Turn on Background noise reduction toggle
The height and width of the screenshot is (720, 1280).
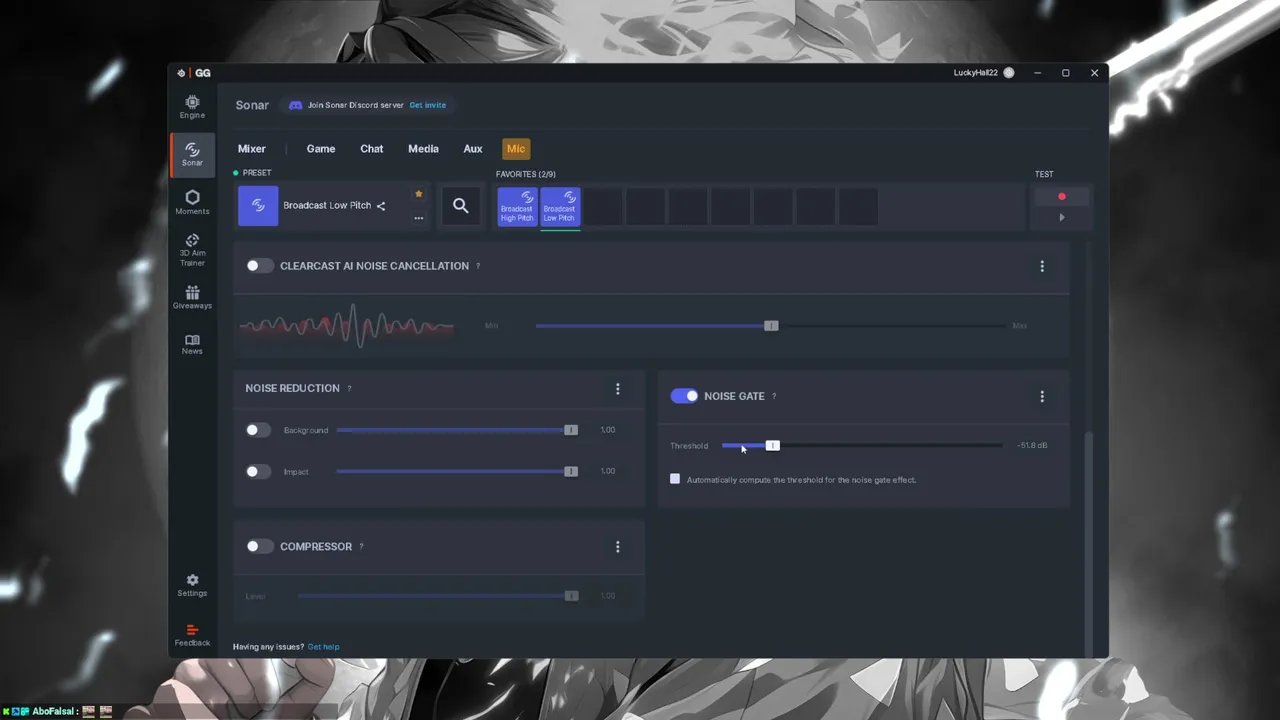[x=258, y=430]
